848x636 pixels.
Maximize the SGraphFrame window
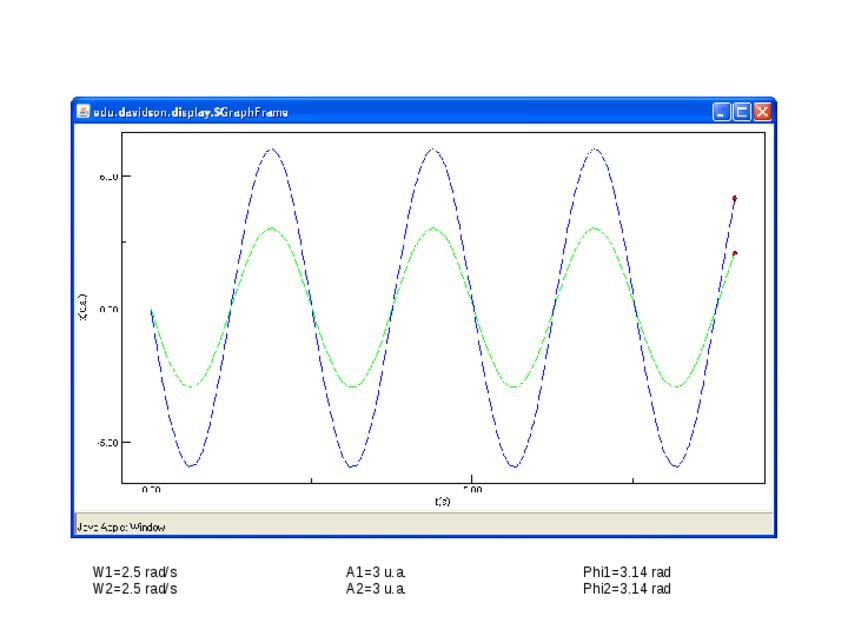(x=742, y=112)
